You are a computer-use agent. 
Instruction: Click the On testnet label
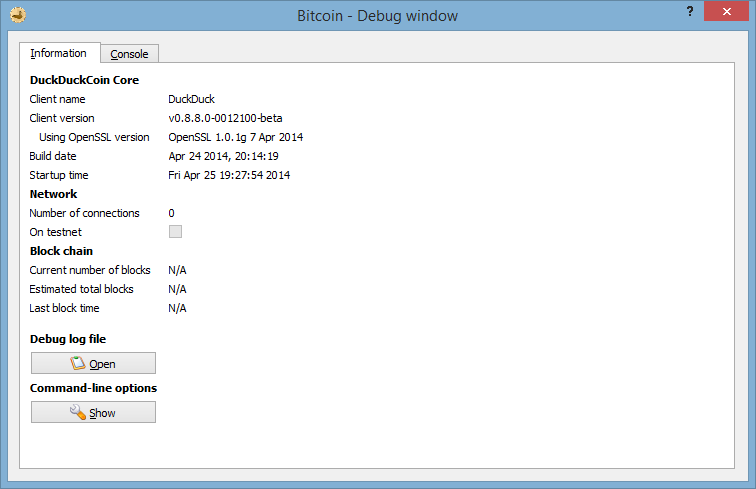click(55, 232)
